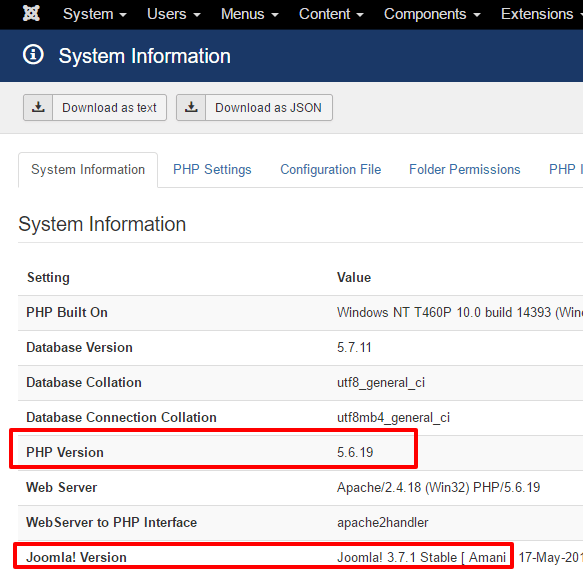Select the Database Collation label

[x=84, y=382]
